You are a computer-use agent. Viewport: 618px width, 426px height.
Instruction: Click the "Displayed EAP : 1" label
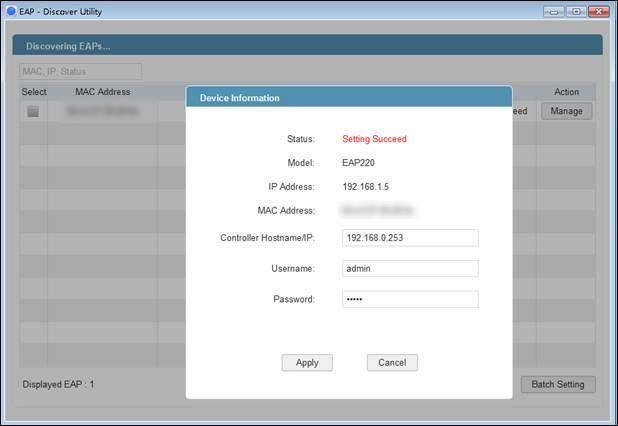[58, 385]
